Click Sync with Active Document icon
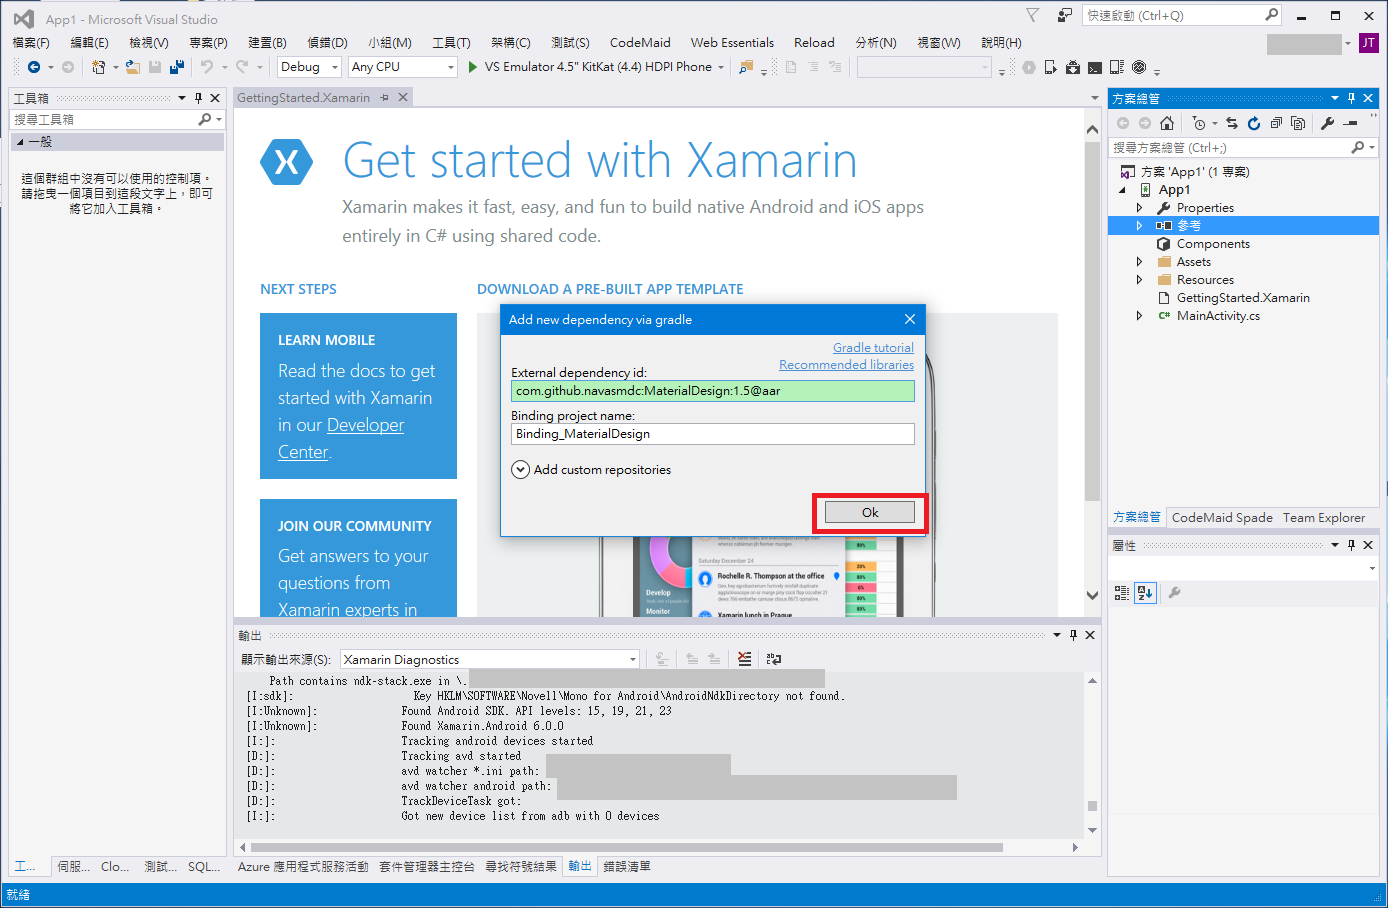This screenshot has height=908, width=1388. coord(1232,123)
